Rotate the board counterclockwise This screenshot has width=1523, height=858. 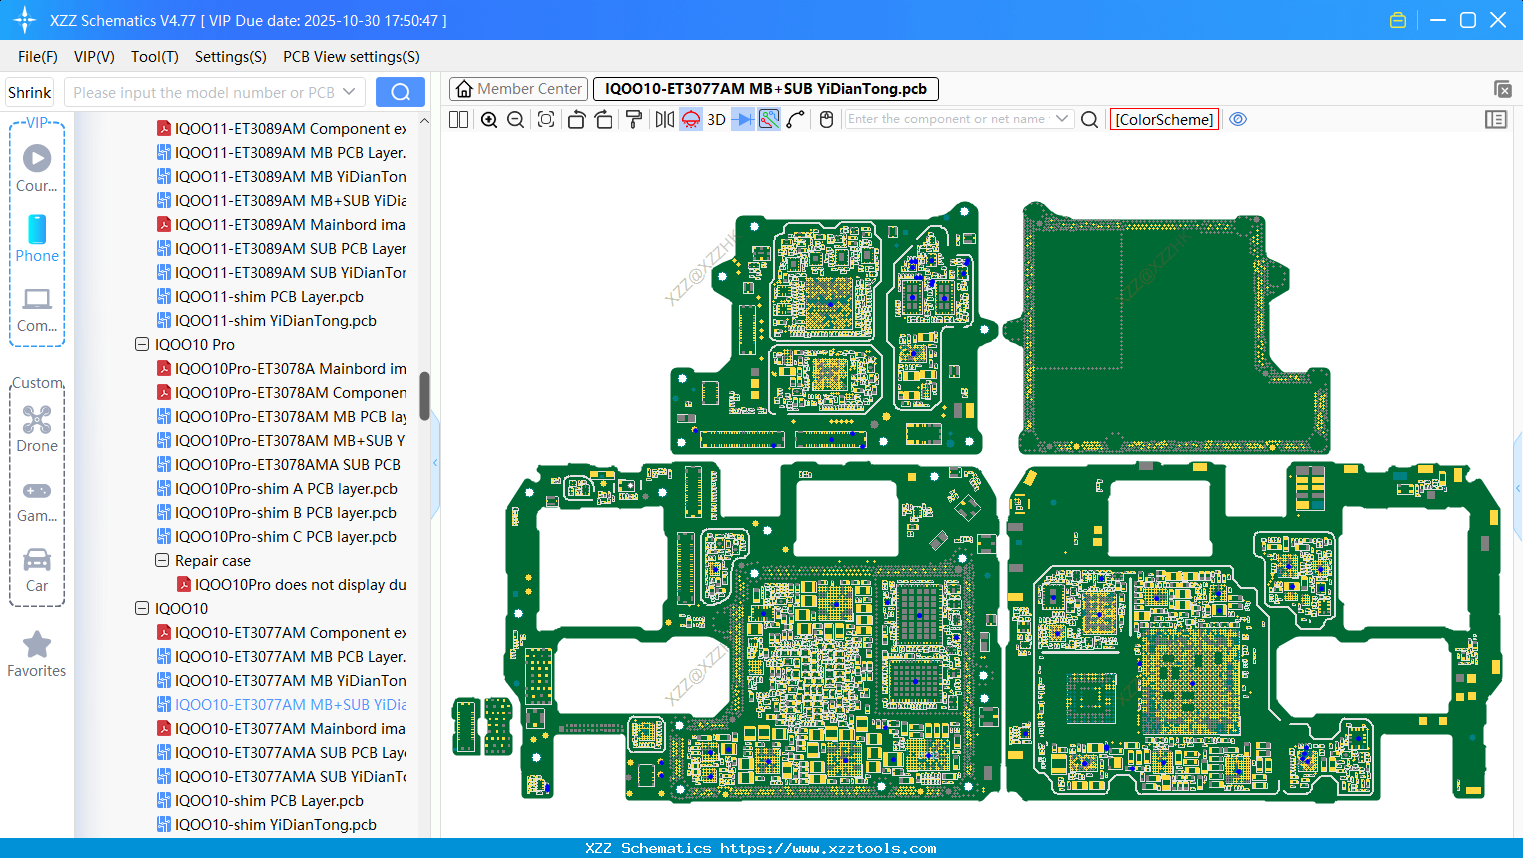point(576,119)
